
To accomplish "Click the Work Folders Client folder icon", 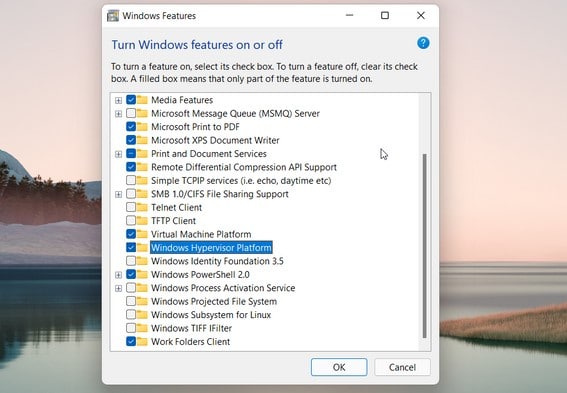I will [142, 341].
